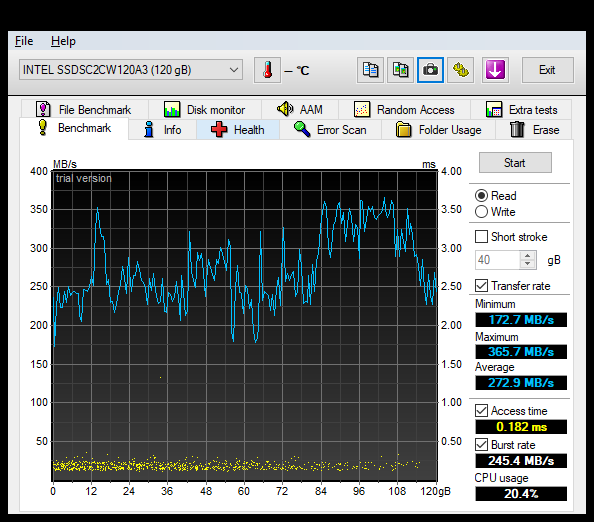The height and width of the screenshot is (522, 594).
Task: Select the Write radio button
Action: [481, 211]
